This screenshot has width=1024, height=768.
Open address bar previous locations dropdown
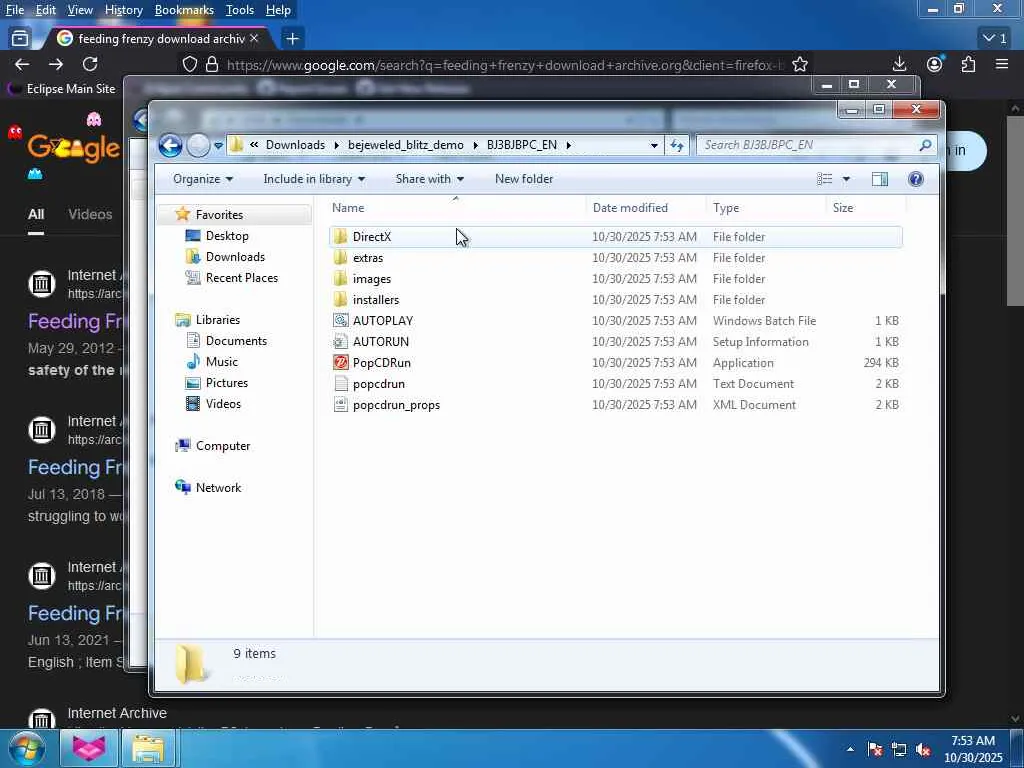click(654, 145)
